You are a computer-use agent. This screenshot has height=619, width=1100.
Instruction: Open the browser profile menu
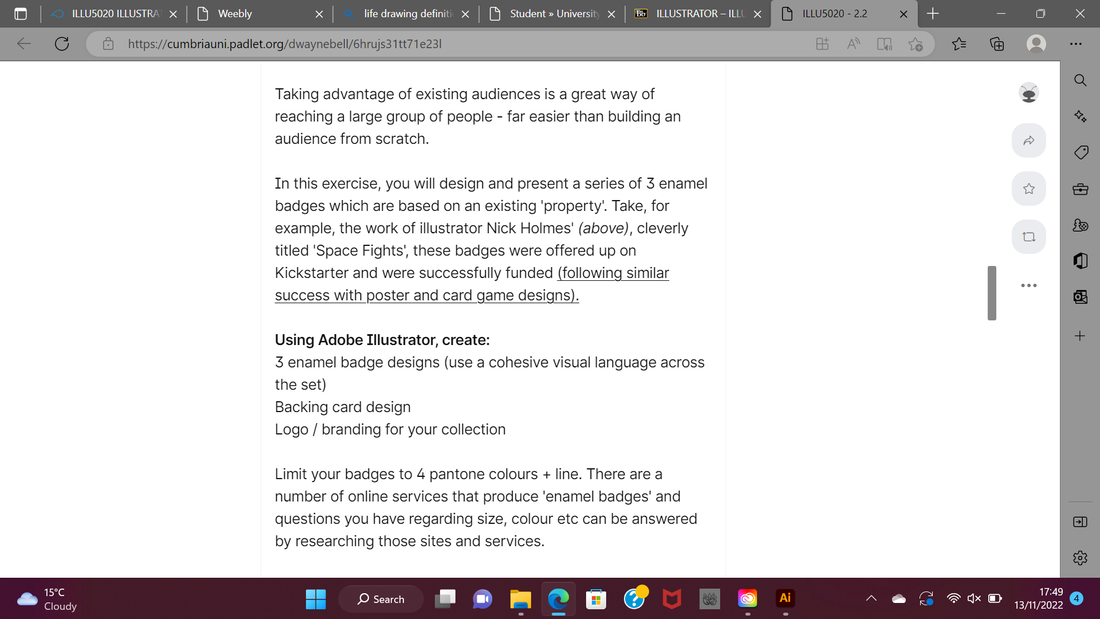click(x=1036, y=44)
